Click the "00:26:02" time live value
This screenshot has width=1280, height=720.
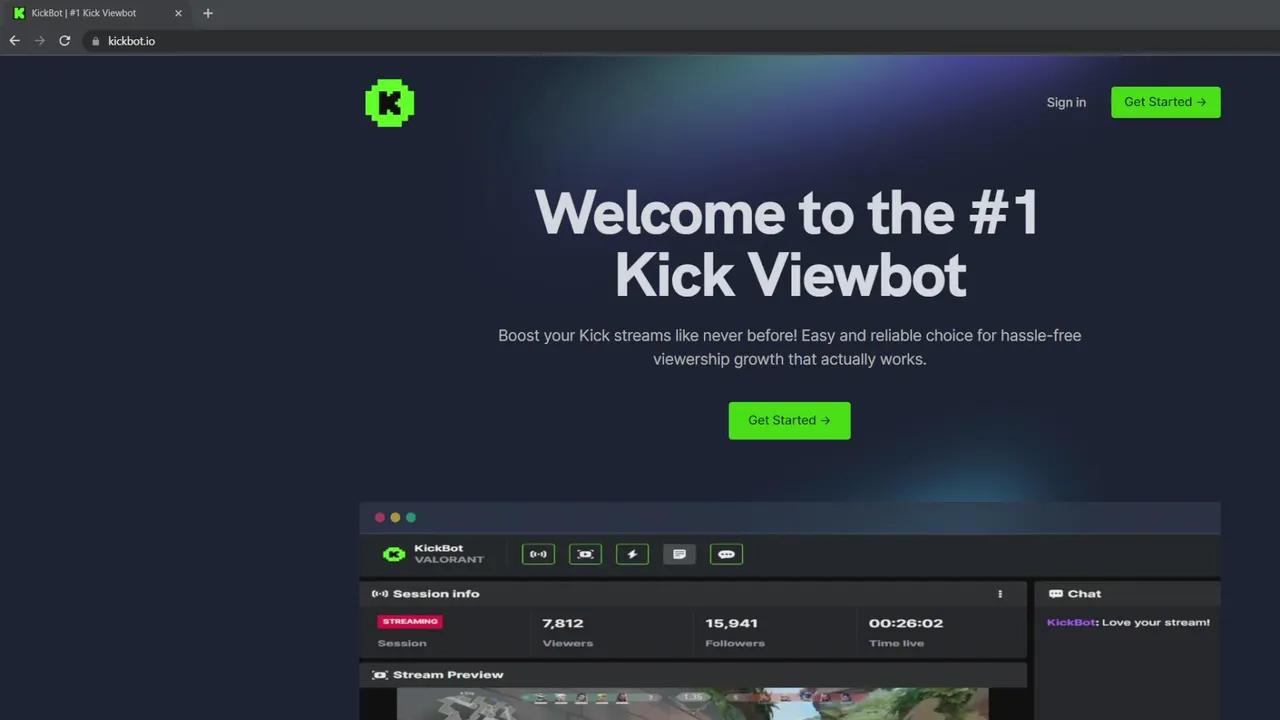click(906, 623)
